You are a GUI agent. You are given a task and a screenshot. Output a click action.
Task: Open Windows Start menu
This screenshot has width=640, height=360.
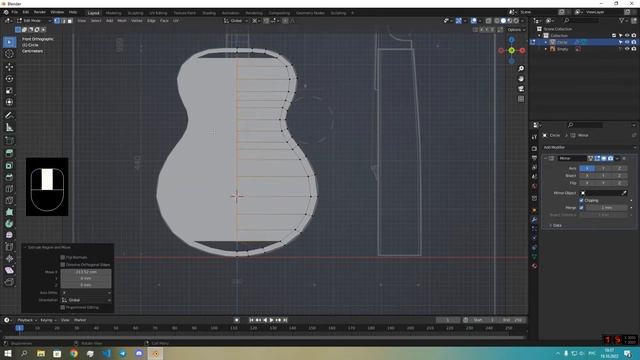(x=8, y=353)
